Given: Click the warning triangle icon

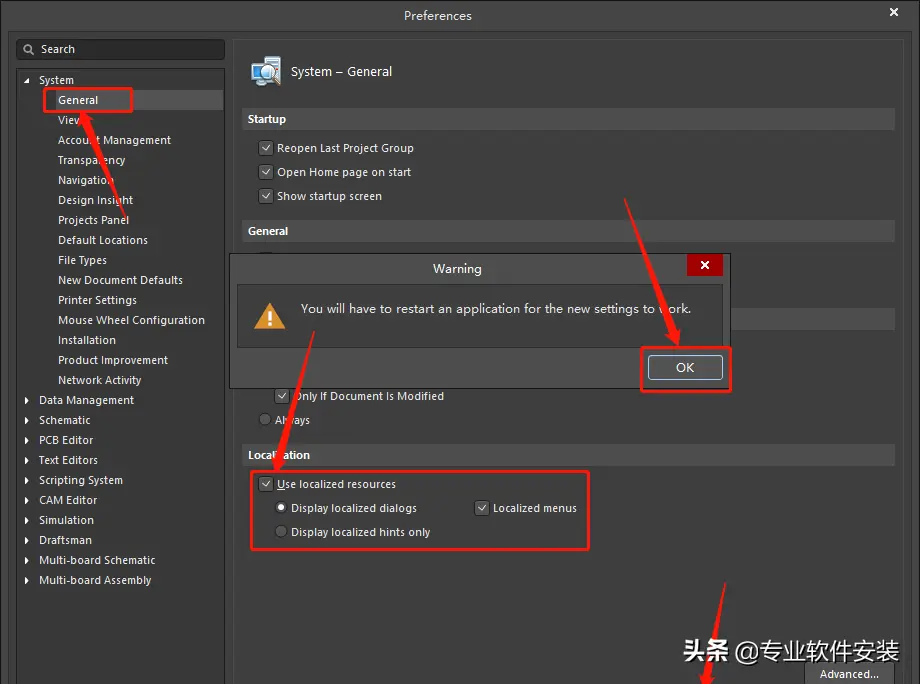Looking at the screenshot, I should click(x=269, y=316).
